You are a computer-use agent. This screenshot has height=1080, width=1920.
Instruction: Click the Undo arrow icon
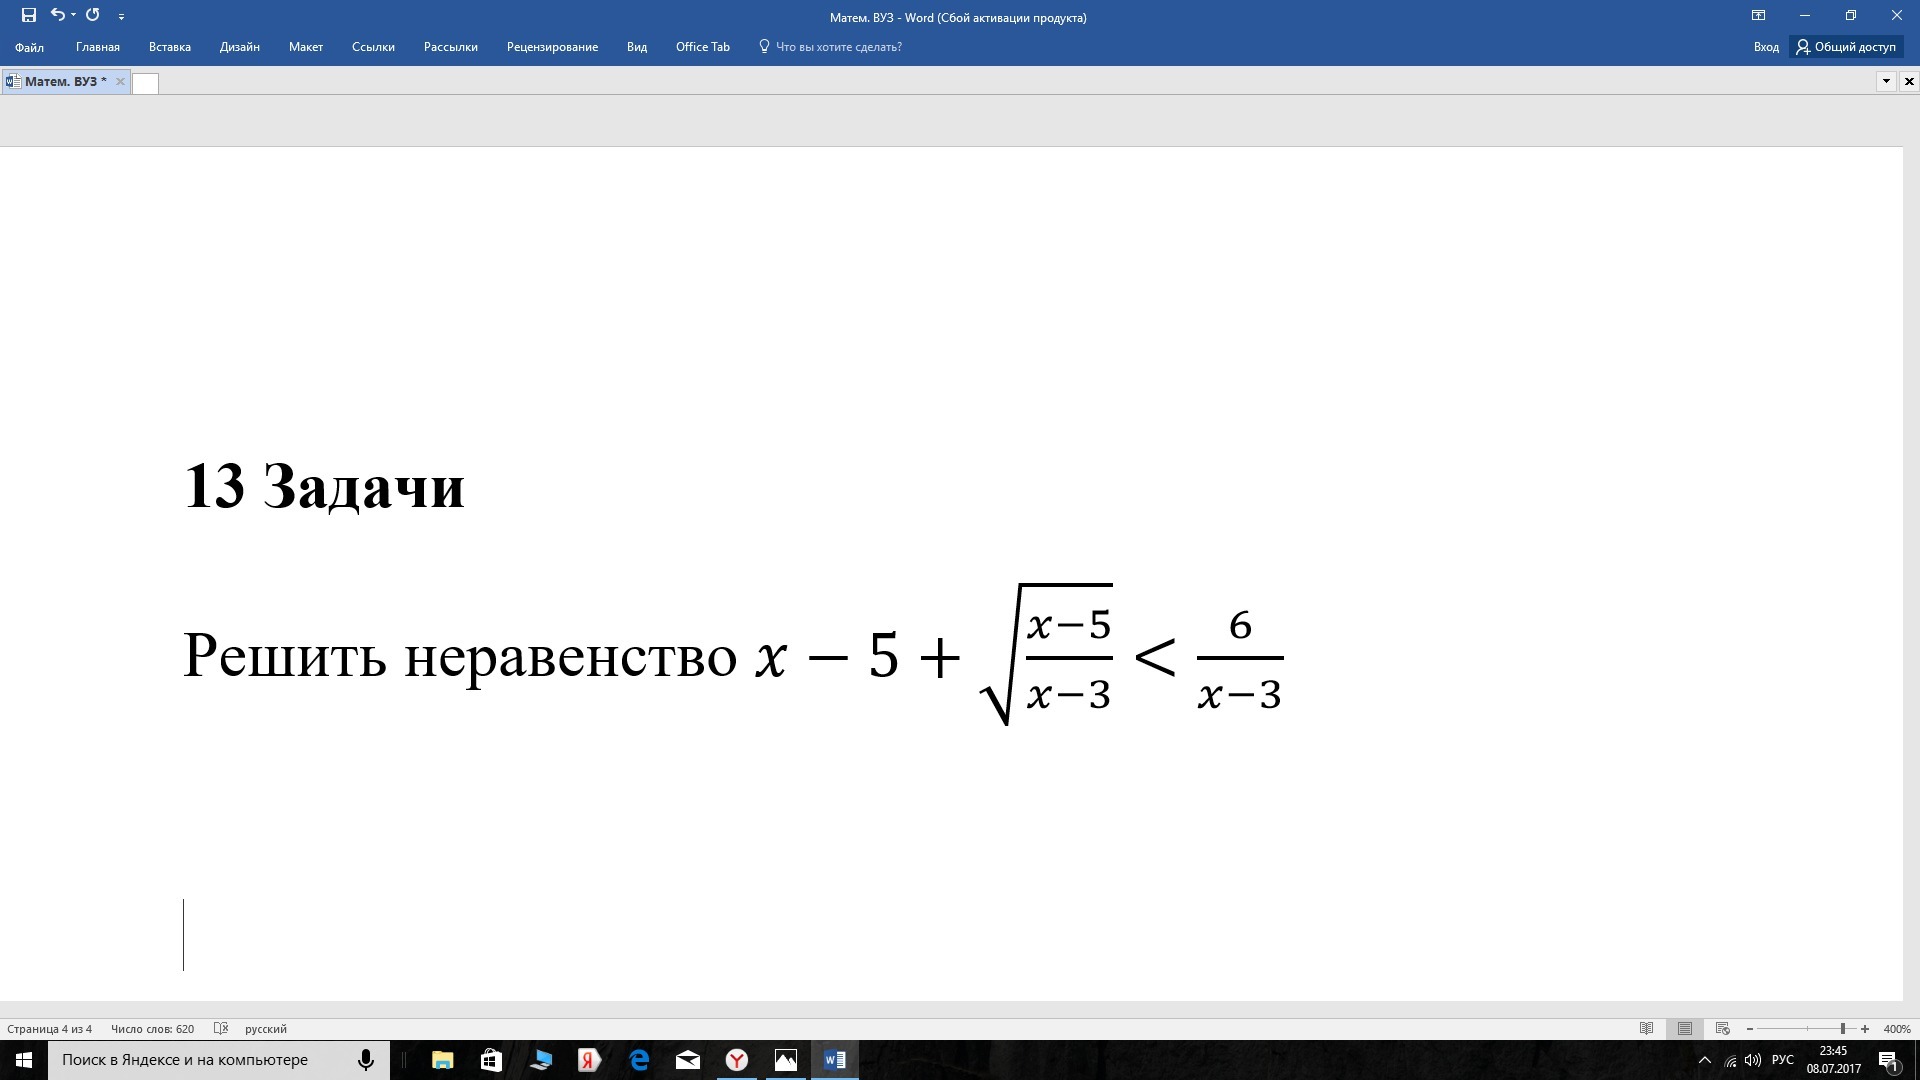(x=57, y=15)
